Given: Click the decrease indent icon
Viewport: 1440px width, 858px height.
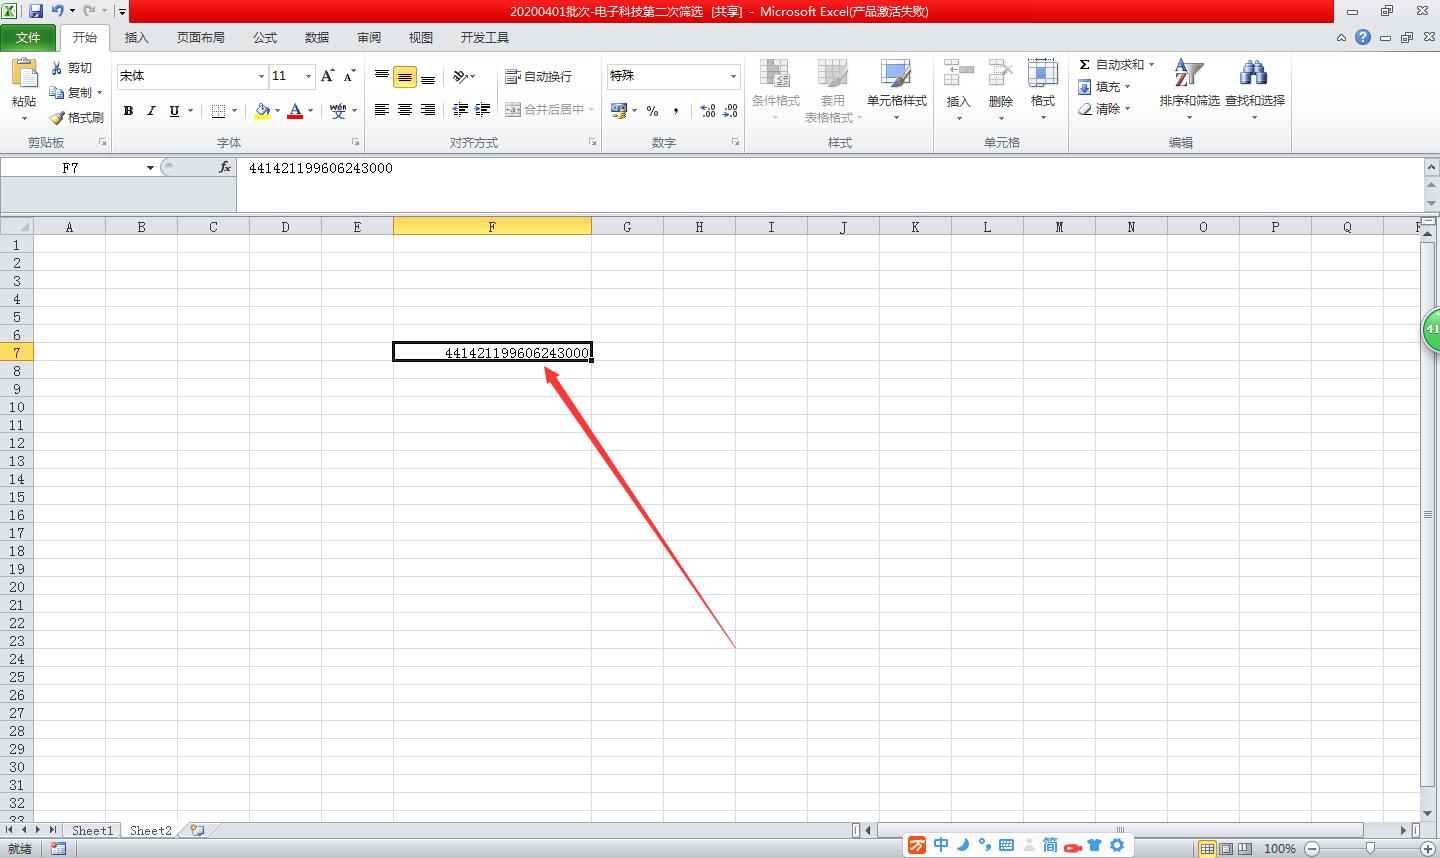Looking at the screenshot, I should tap(460, 110).
